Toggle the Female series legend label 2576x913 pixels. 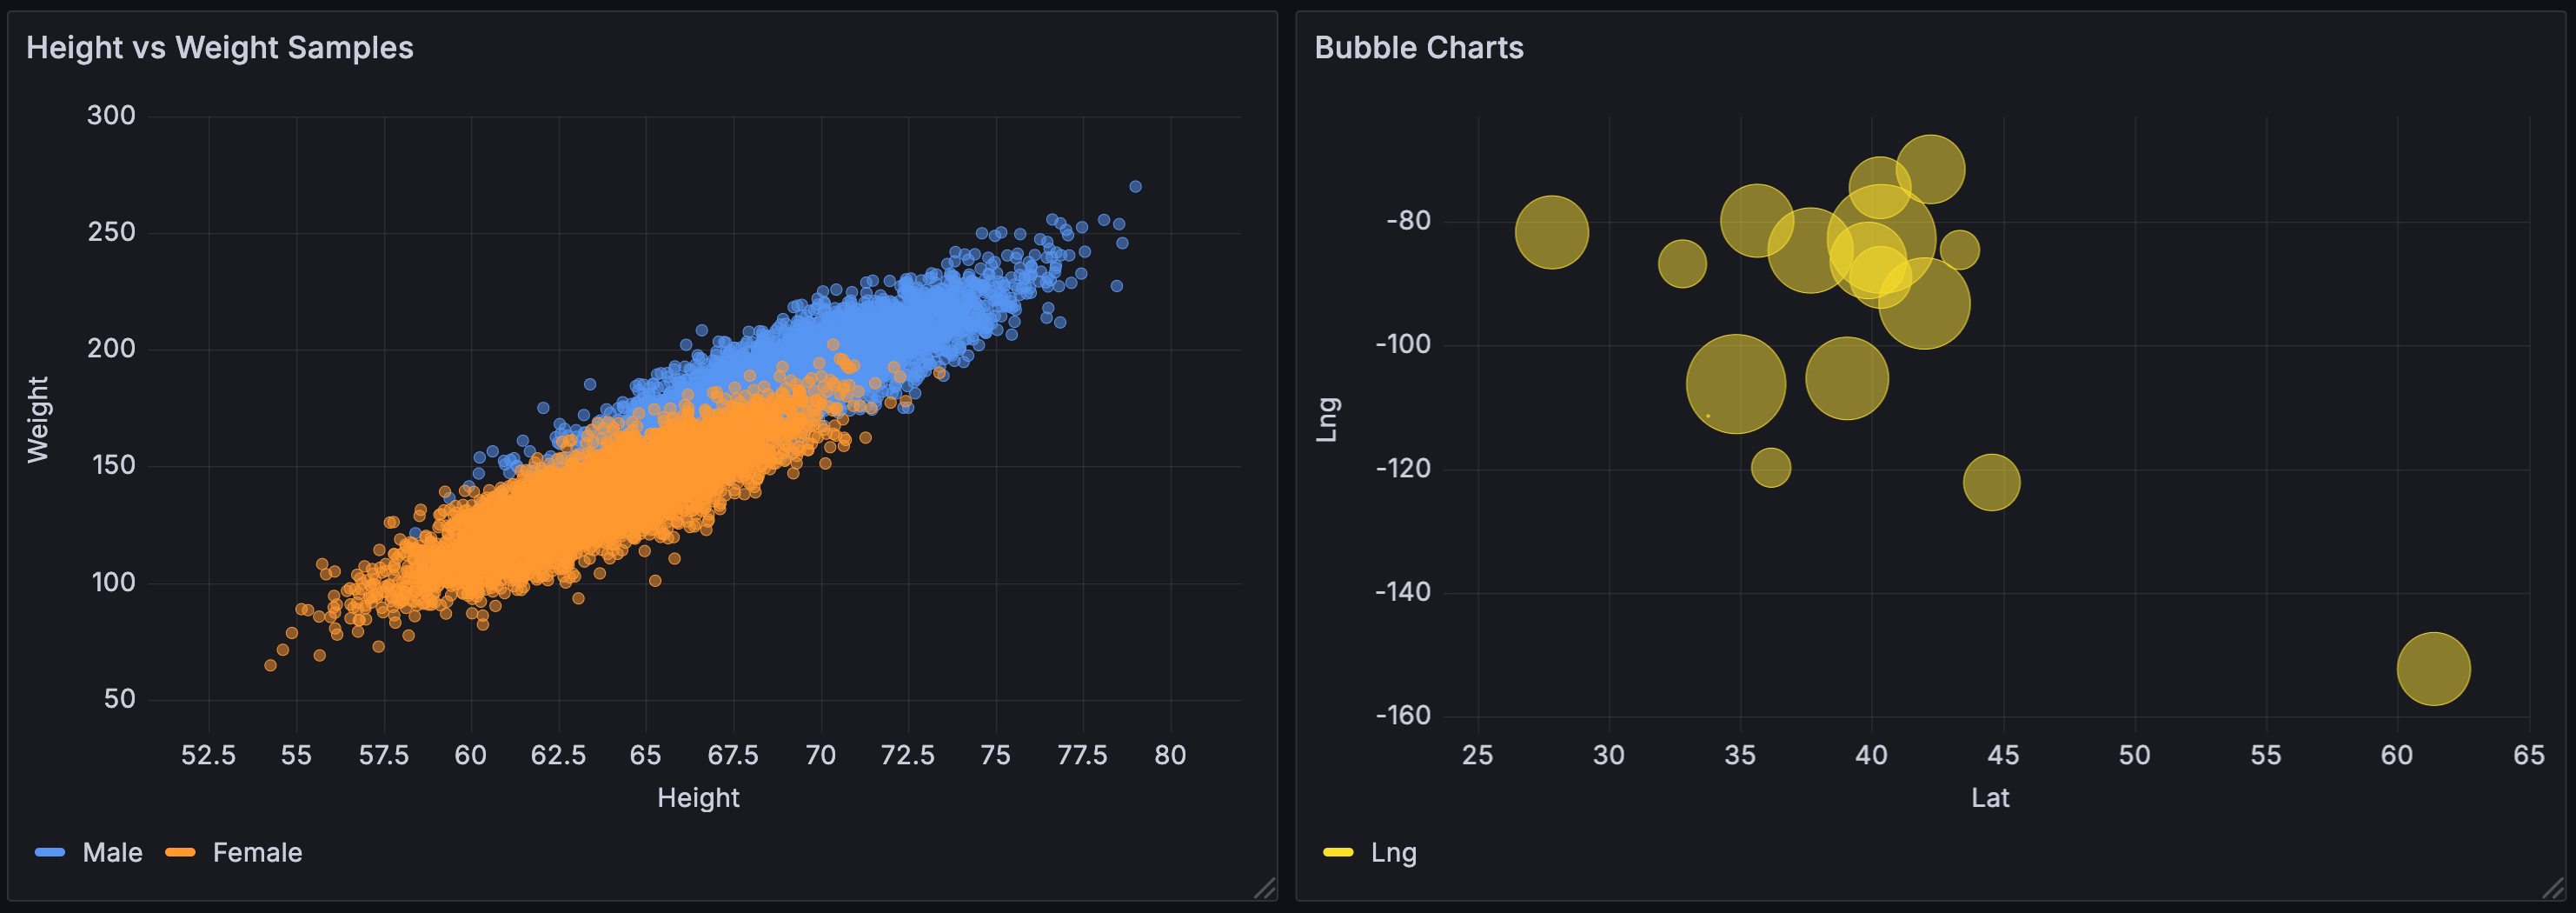tap(257, 852)
